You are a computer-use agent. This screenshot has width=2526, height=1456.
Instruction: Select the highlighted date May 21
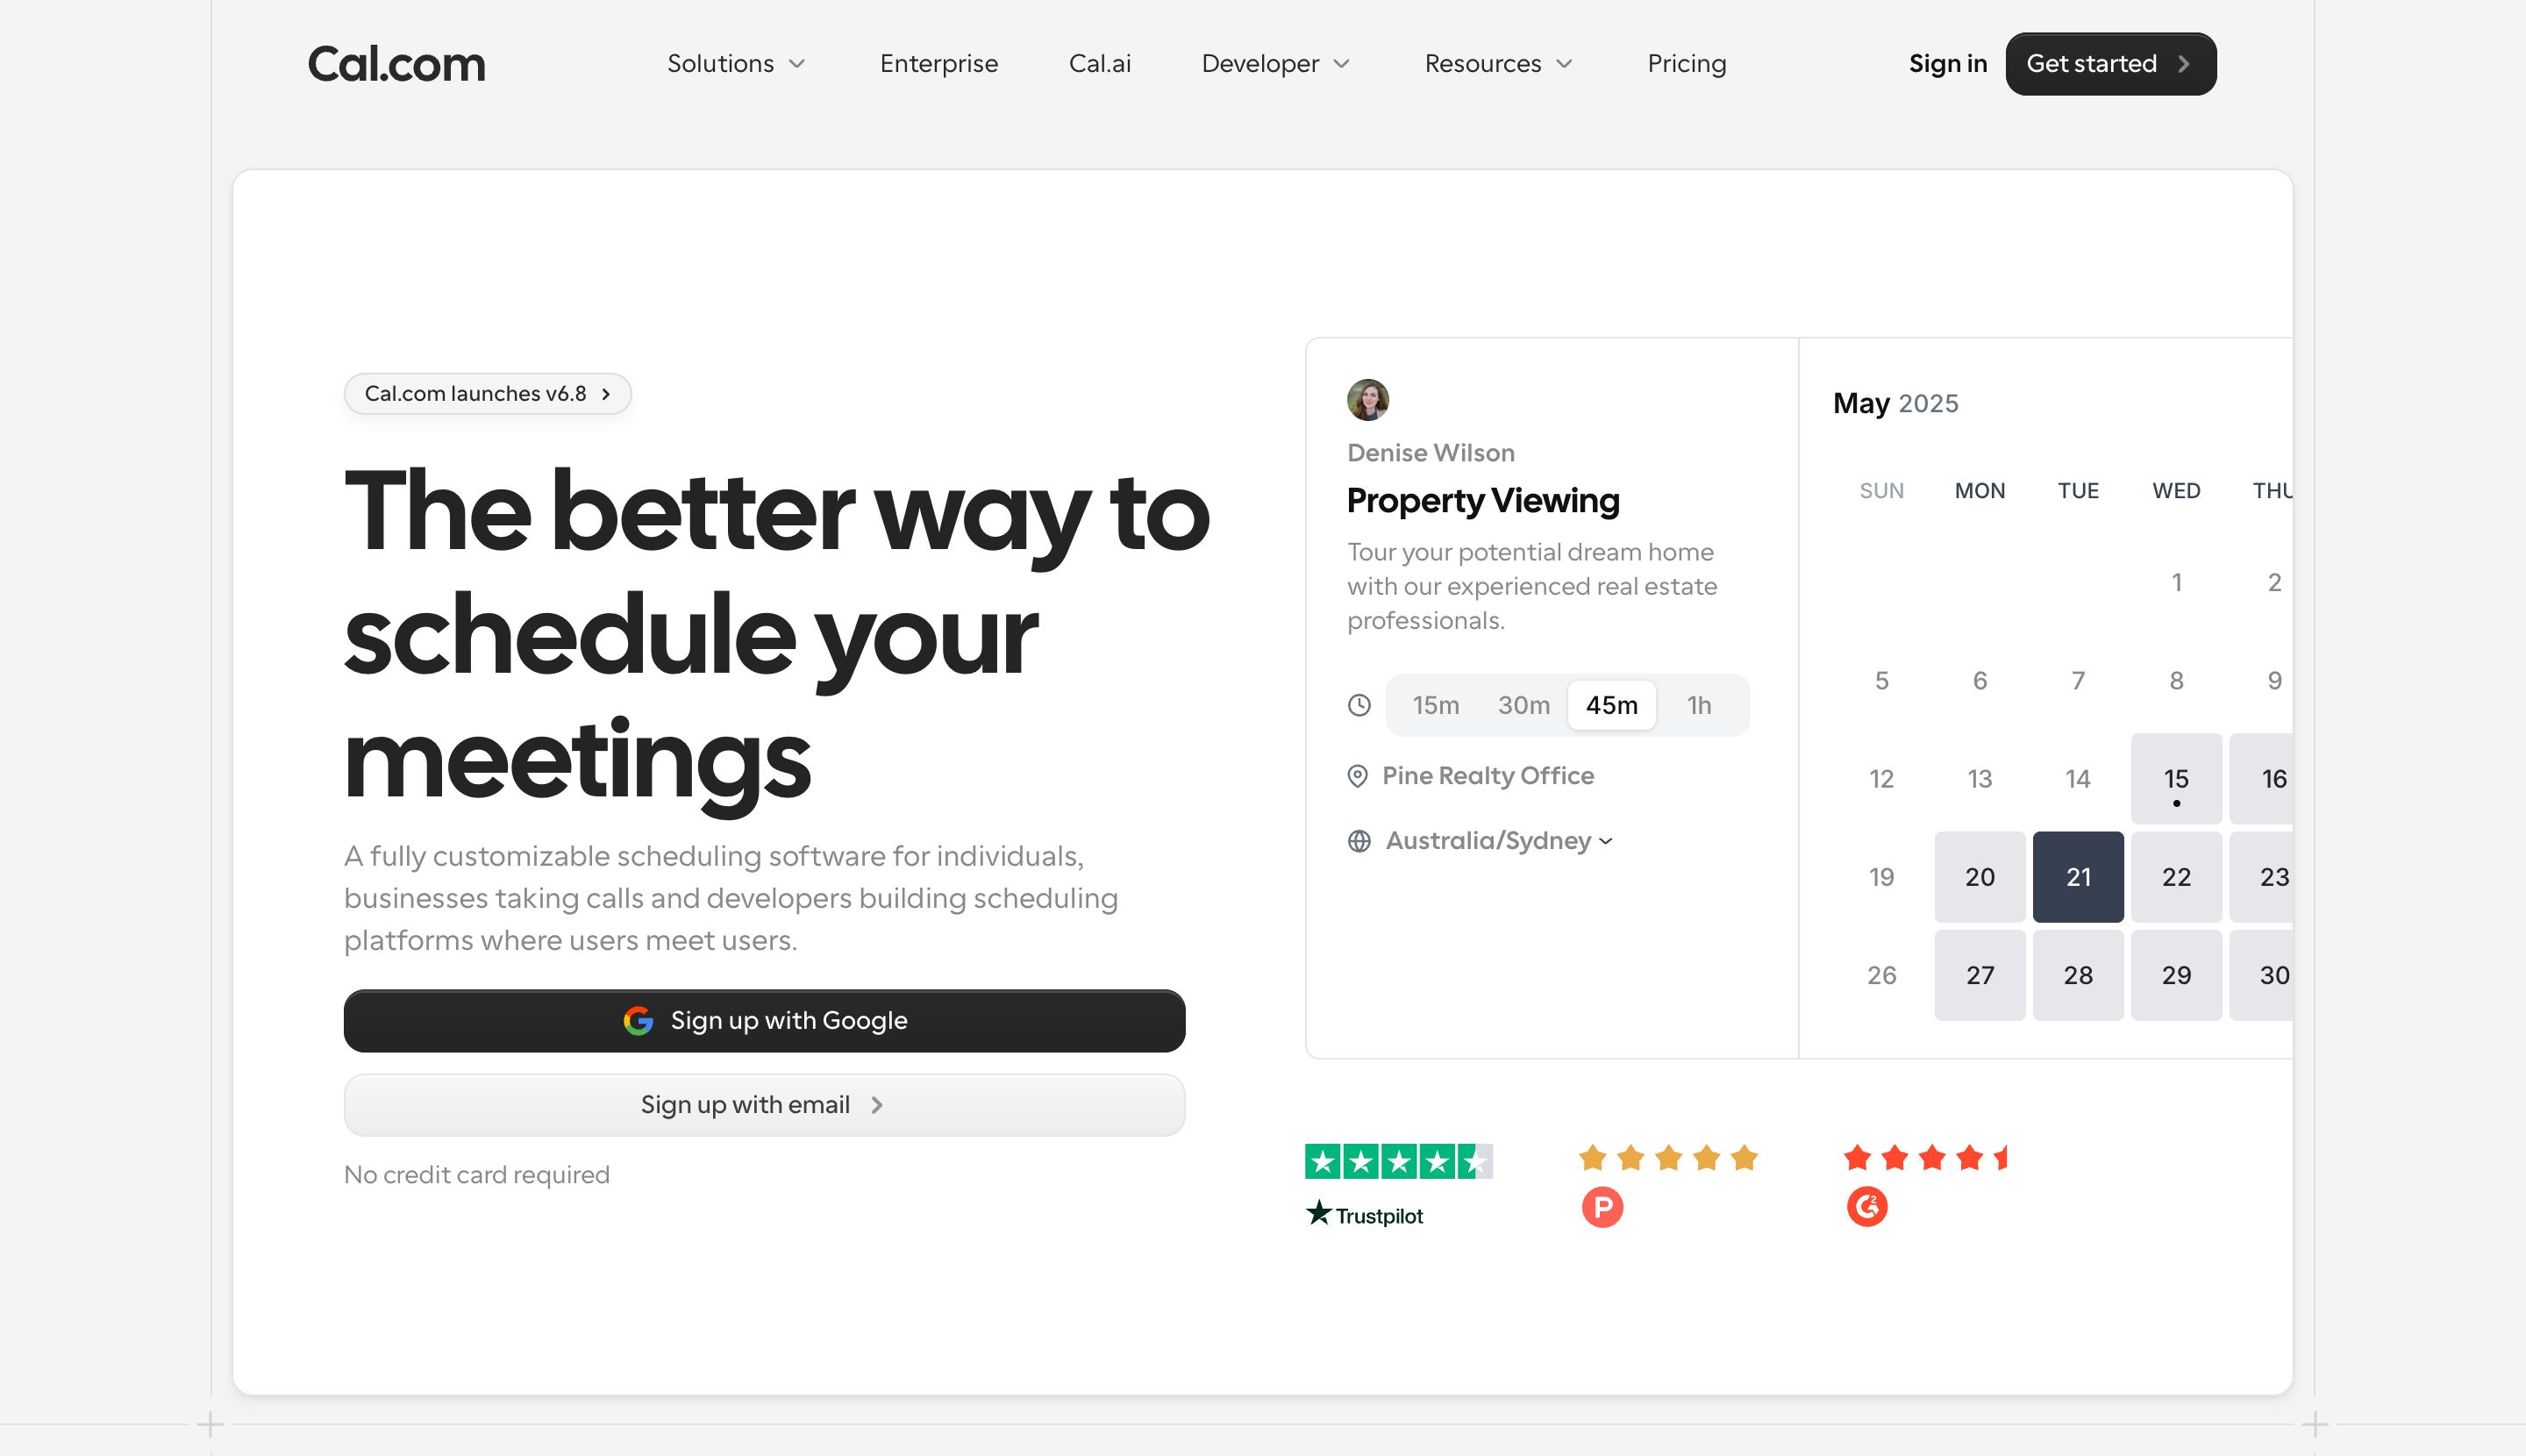(x=2078, y=877)
